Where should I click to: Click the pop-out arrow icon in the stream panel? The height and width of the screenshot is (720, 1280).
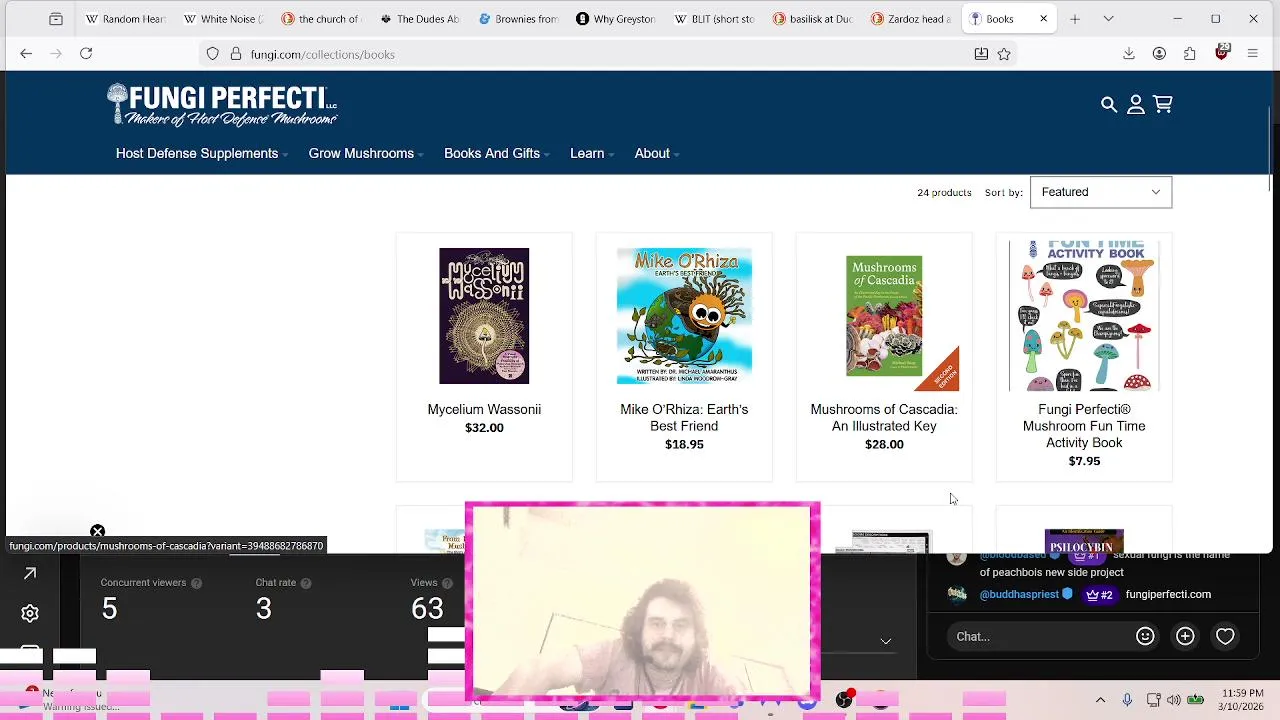click(30, 573)
